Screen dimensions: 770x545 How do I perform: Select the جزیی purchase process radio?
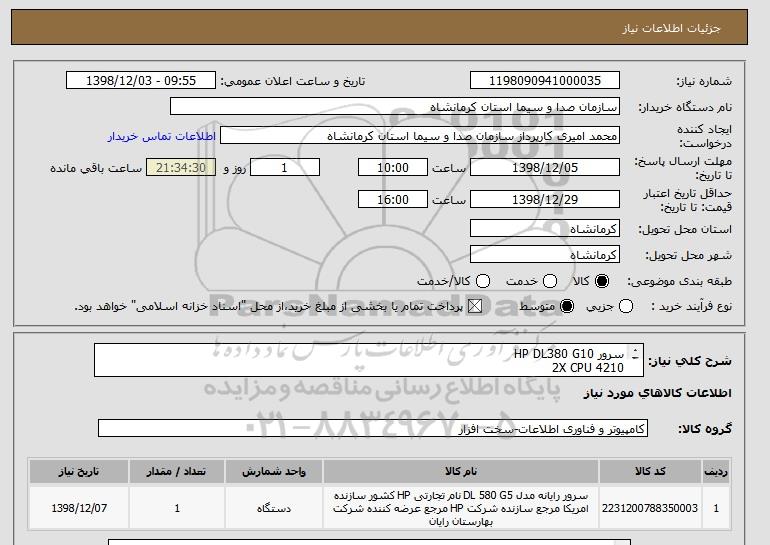pyautogui.click(x=626, y=306)
